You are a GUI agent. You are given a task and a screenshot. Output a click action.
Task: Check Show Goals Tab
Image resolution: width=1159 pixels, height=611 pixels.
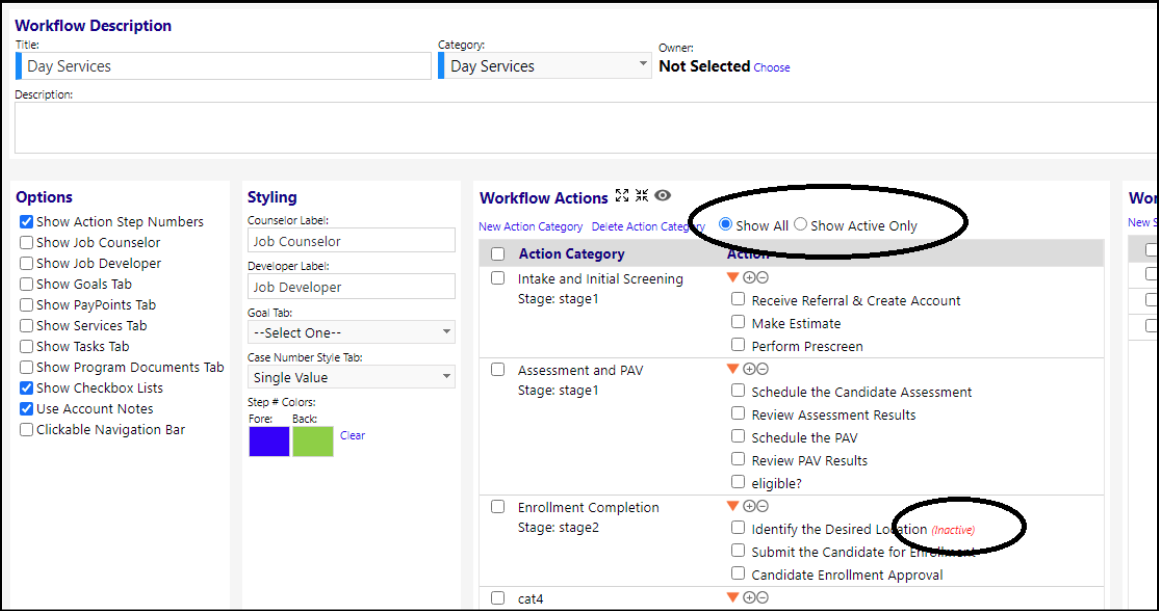pyautogui.click(x=27, y=284)
